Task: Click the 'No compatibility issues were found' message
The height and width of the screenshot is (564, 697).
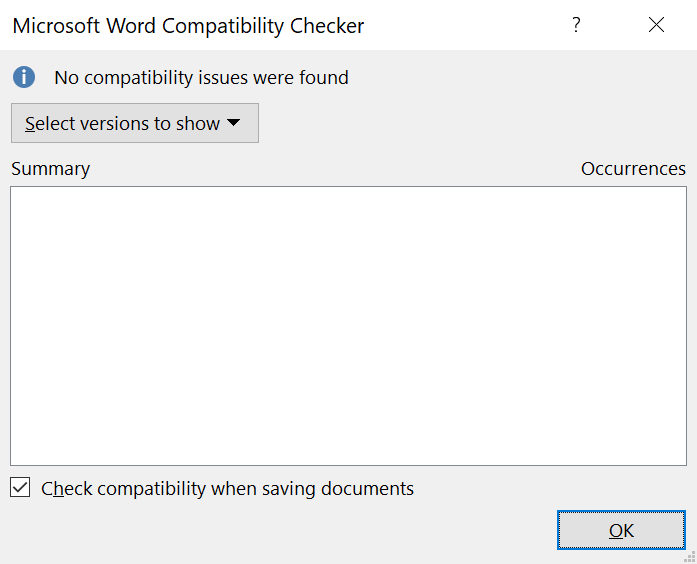Action: [201, 78]
